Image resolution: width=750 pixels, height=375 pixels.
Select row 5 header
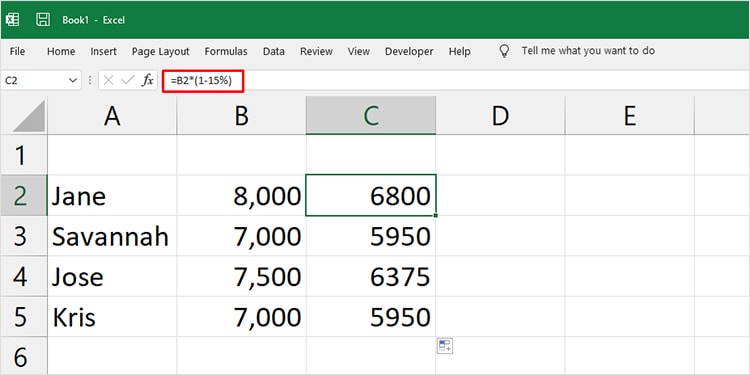pos(24,316)
